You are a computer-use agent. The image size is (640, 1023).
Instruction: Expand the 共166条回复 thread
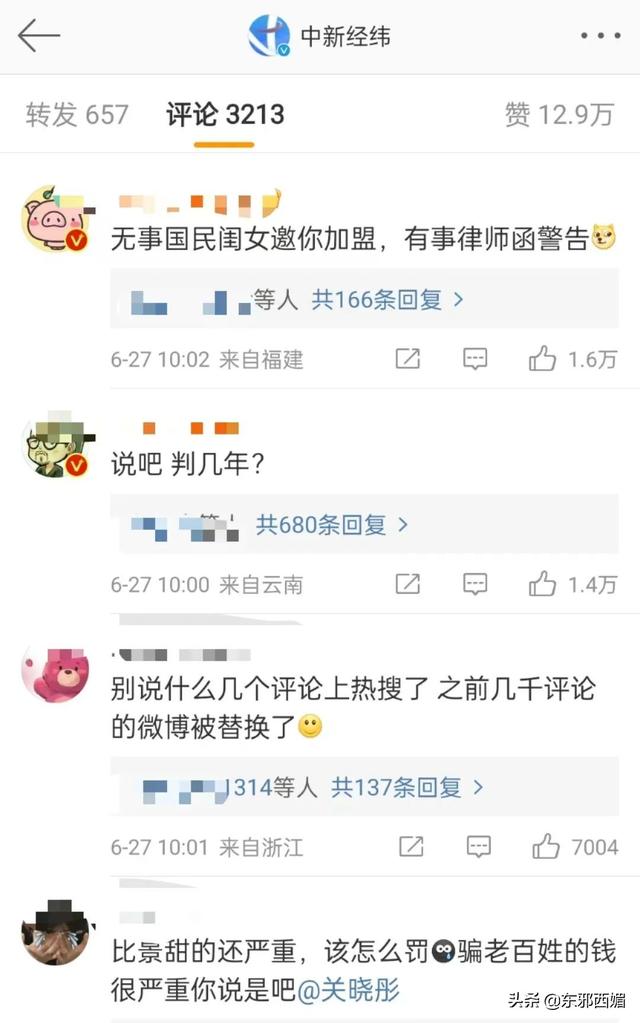(x=388, y=299)
